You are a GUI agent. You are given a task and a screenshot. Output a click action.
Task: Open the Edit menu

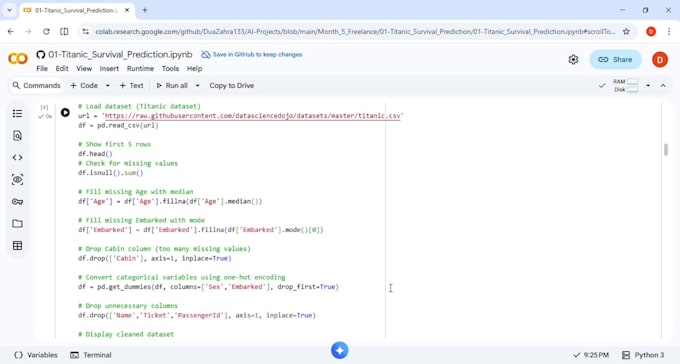pyautogui.click(x=62, y=69)
